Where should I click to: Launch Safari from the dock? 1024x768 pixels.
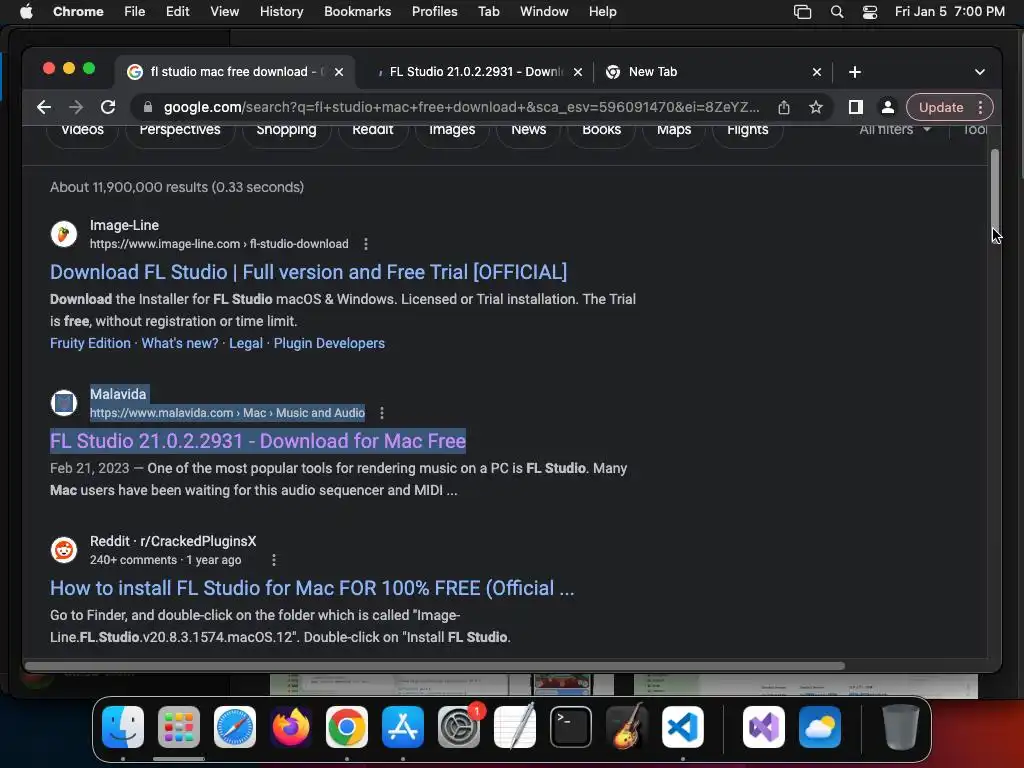(235, 727)
